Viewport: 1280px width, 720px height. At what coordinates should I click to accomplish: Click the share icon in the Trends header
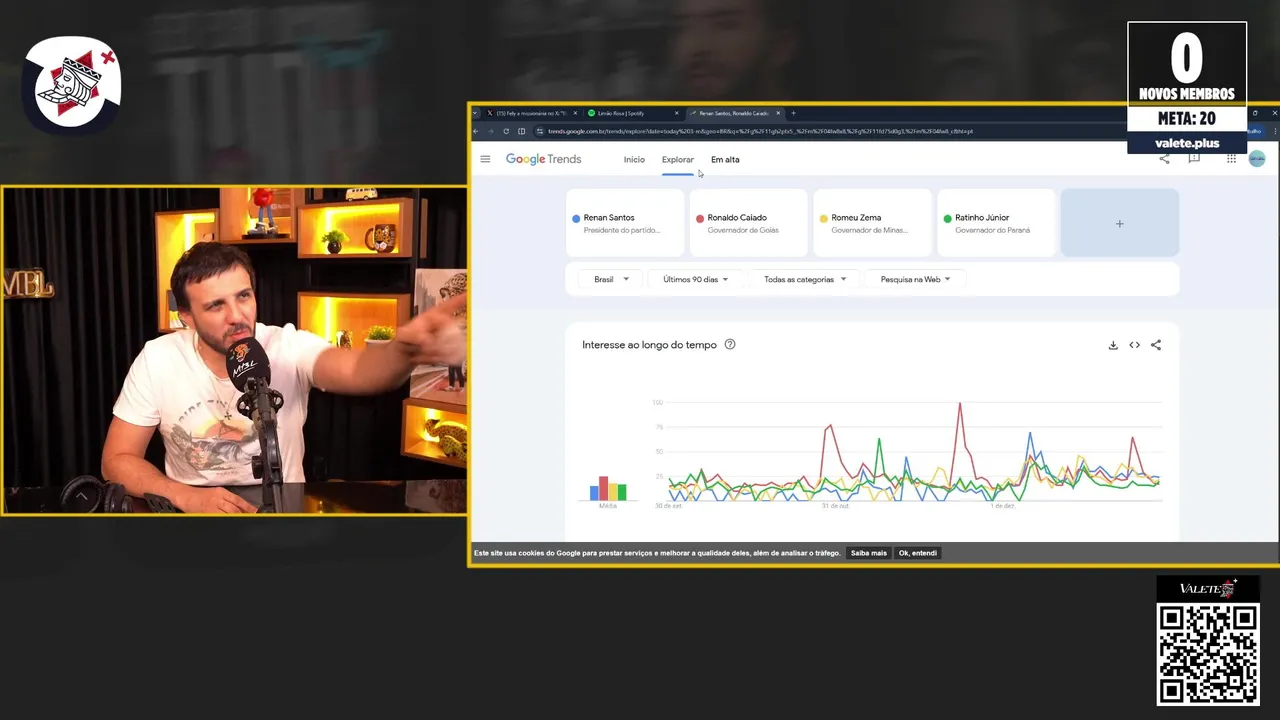[x=1164, y=159]
